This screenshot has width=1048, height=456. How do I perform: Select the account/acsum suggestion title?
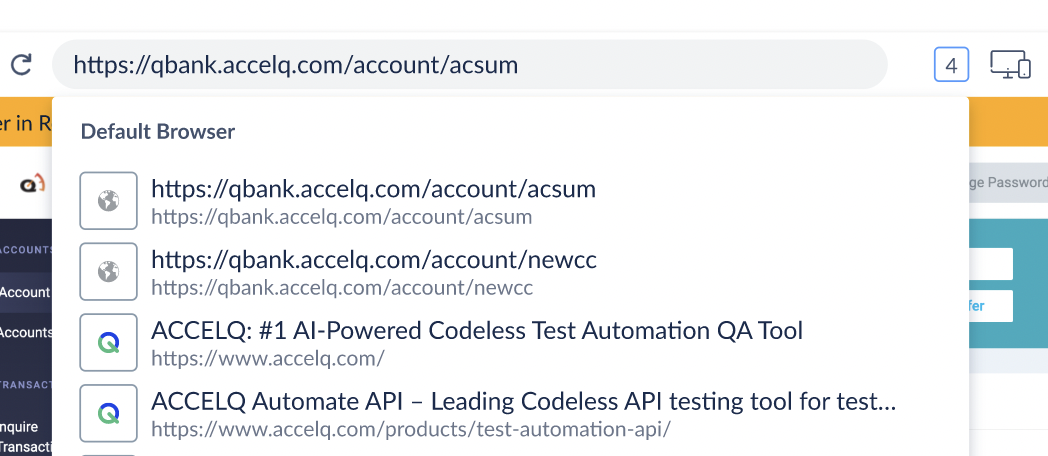tap(373, 189)
